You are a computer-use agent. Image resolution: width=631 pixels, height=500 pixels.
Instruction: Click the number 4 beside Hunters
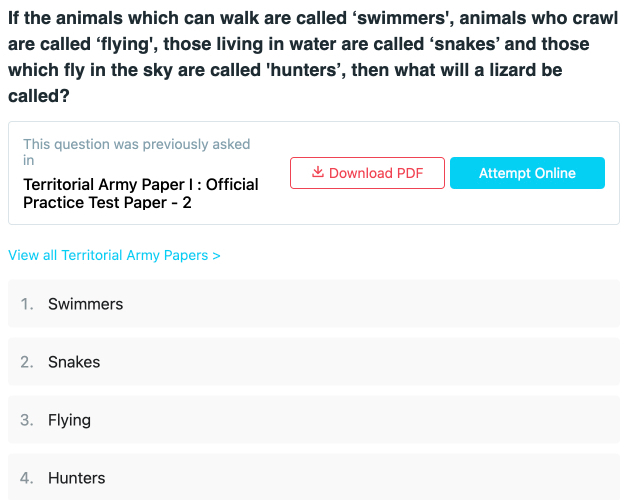click(x=27, y=478)
